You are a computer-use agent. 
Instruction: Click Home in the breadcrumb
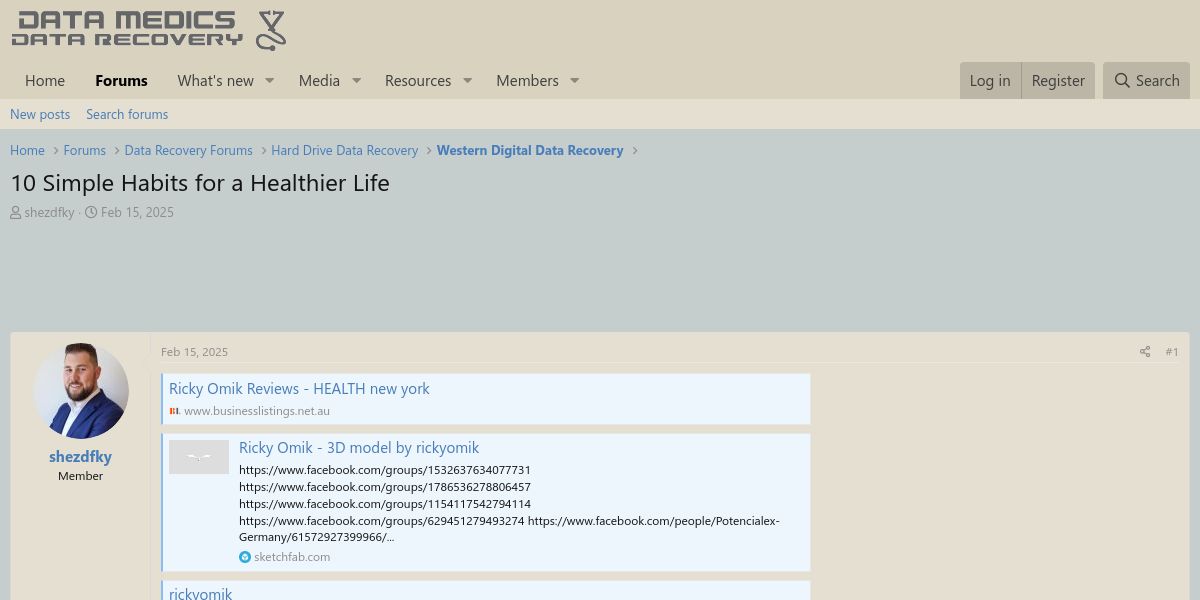point(27,150)
